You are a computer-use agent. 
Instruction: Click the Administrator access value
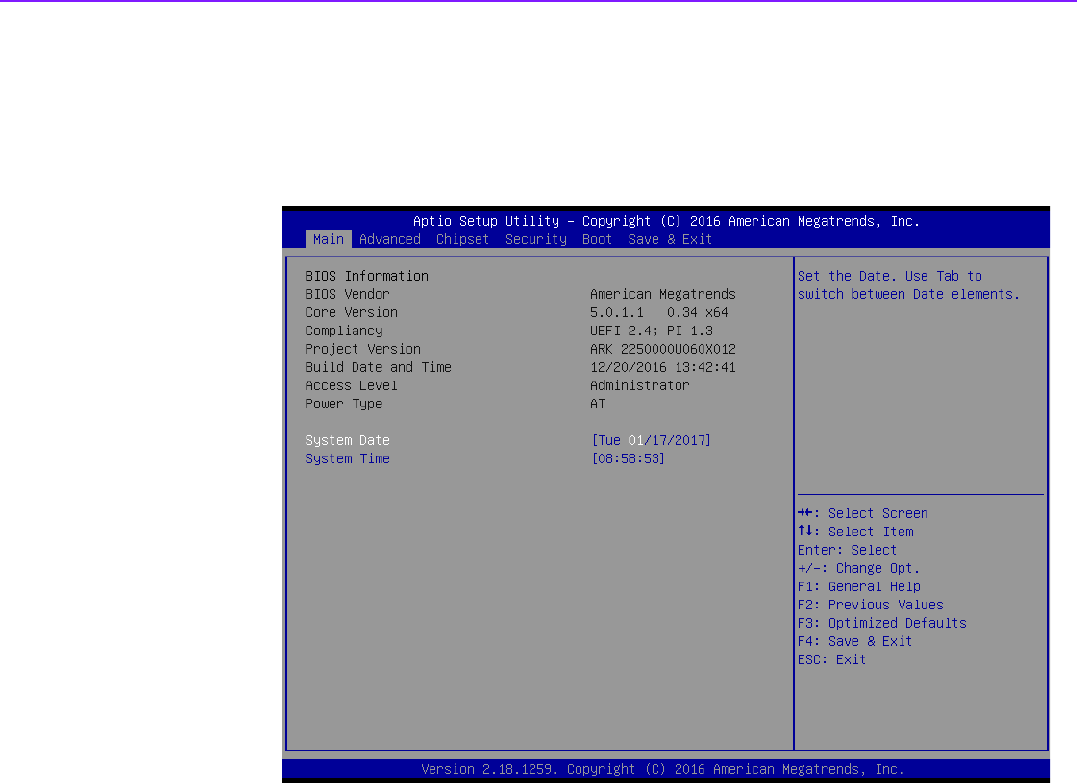pyautogui.click(x=640, y=385)
